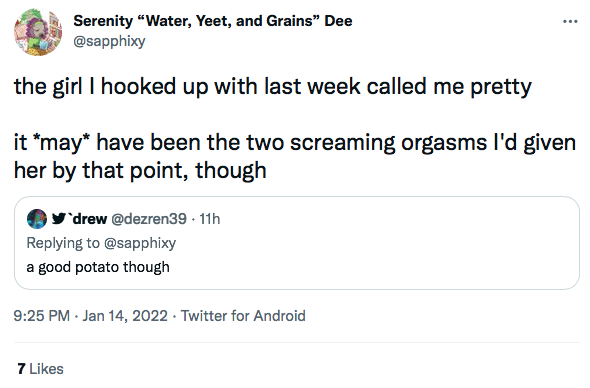Screen dimensions: 590x388
Task: Click the number 7 in likes count
Action: [x=21, y=369]
